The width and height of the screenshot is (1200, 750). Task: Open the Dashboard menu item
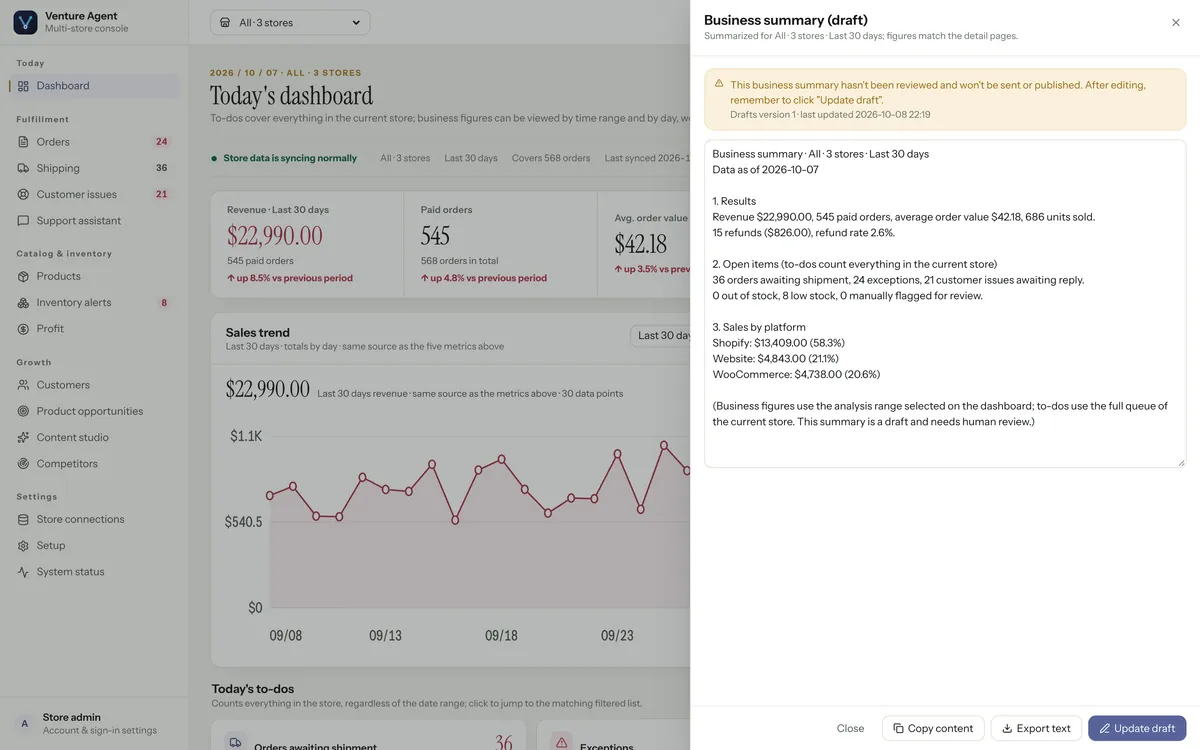[94, 86]
